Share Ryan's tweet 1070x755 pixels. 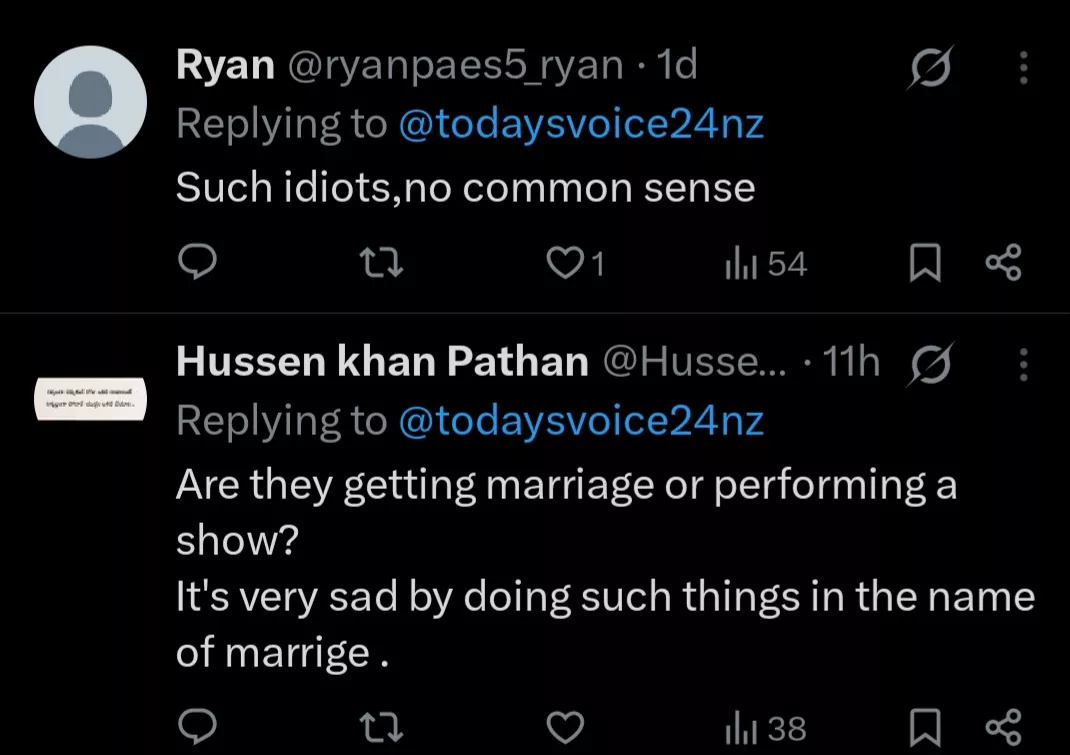1003,263
